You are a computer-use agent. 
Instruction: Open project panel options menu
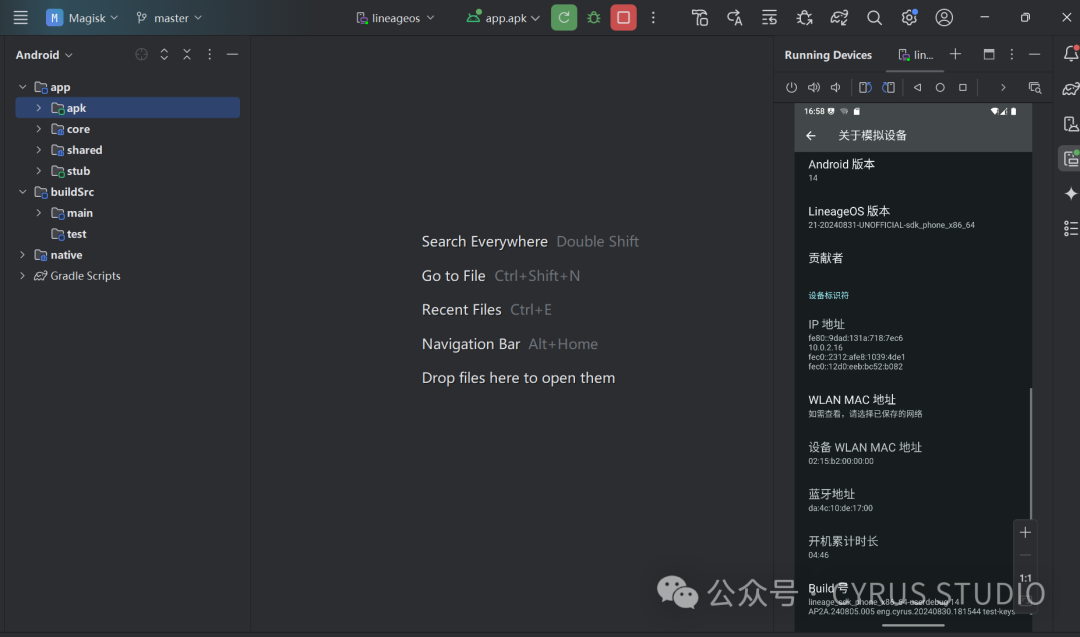pyautogui.click(x=209, y=54)
